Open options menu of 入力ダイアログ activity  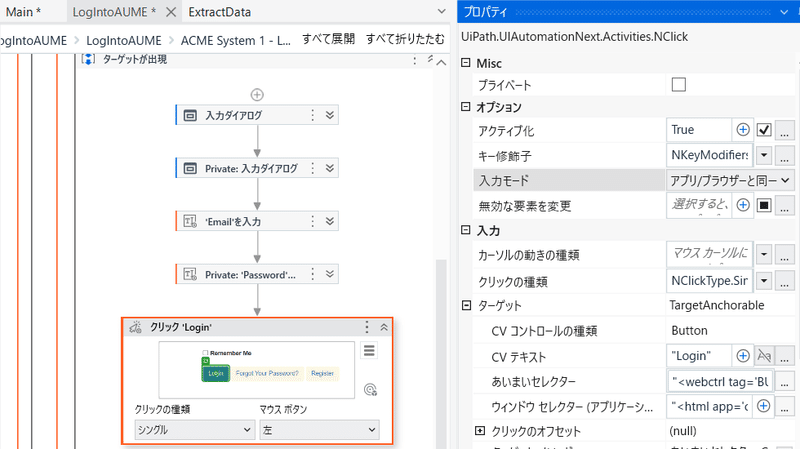click(x=313, y=115)
